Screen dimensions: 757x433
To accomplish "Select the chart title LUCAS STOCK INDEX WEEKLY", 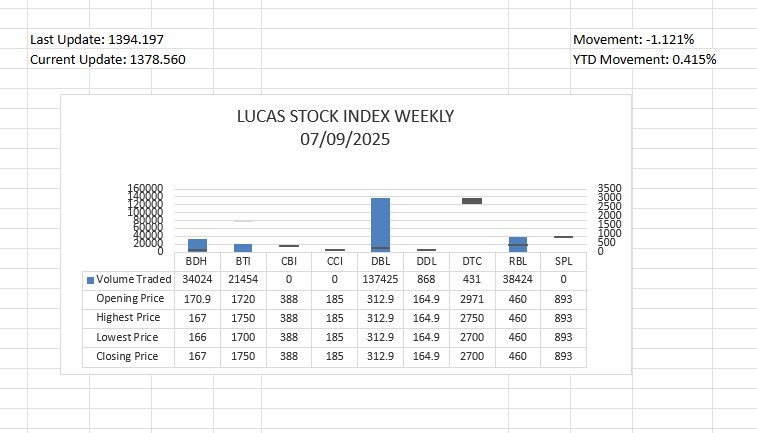I will click(x=345, y=116).
